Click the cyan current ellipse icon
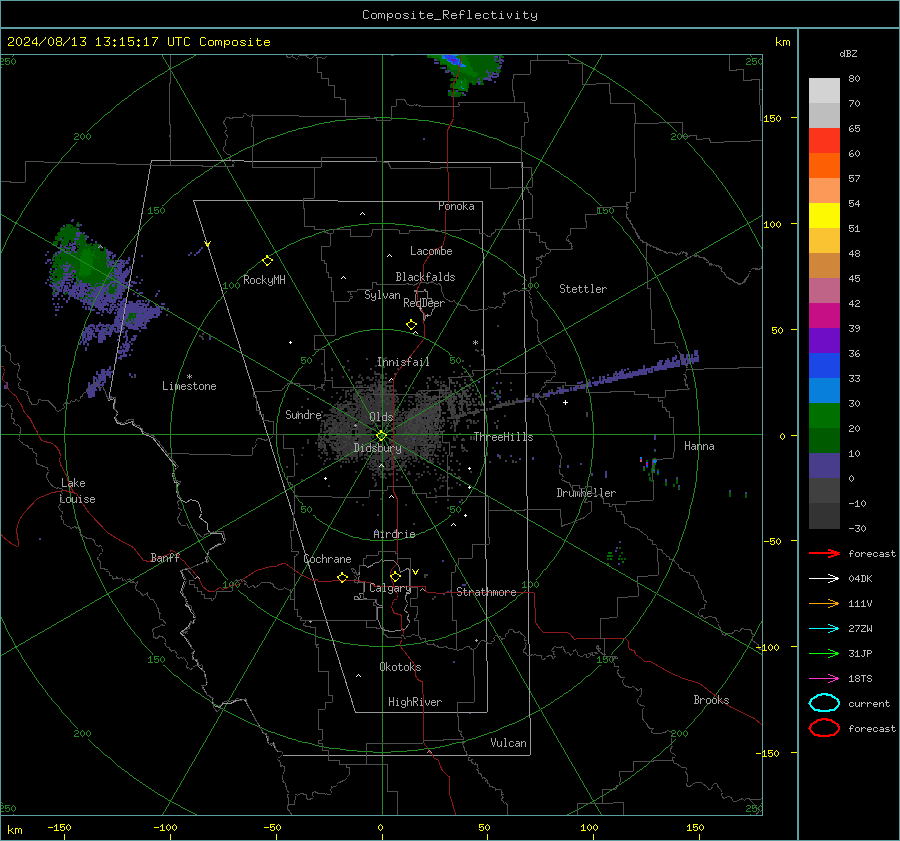900x841 pixels. tap(824, 703)
